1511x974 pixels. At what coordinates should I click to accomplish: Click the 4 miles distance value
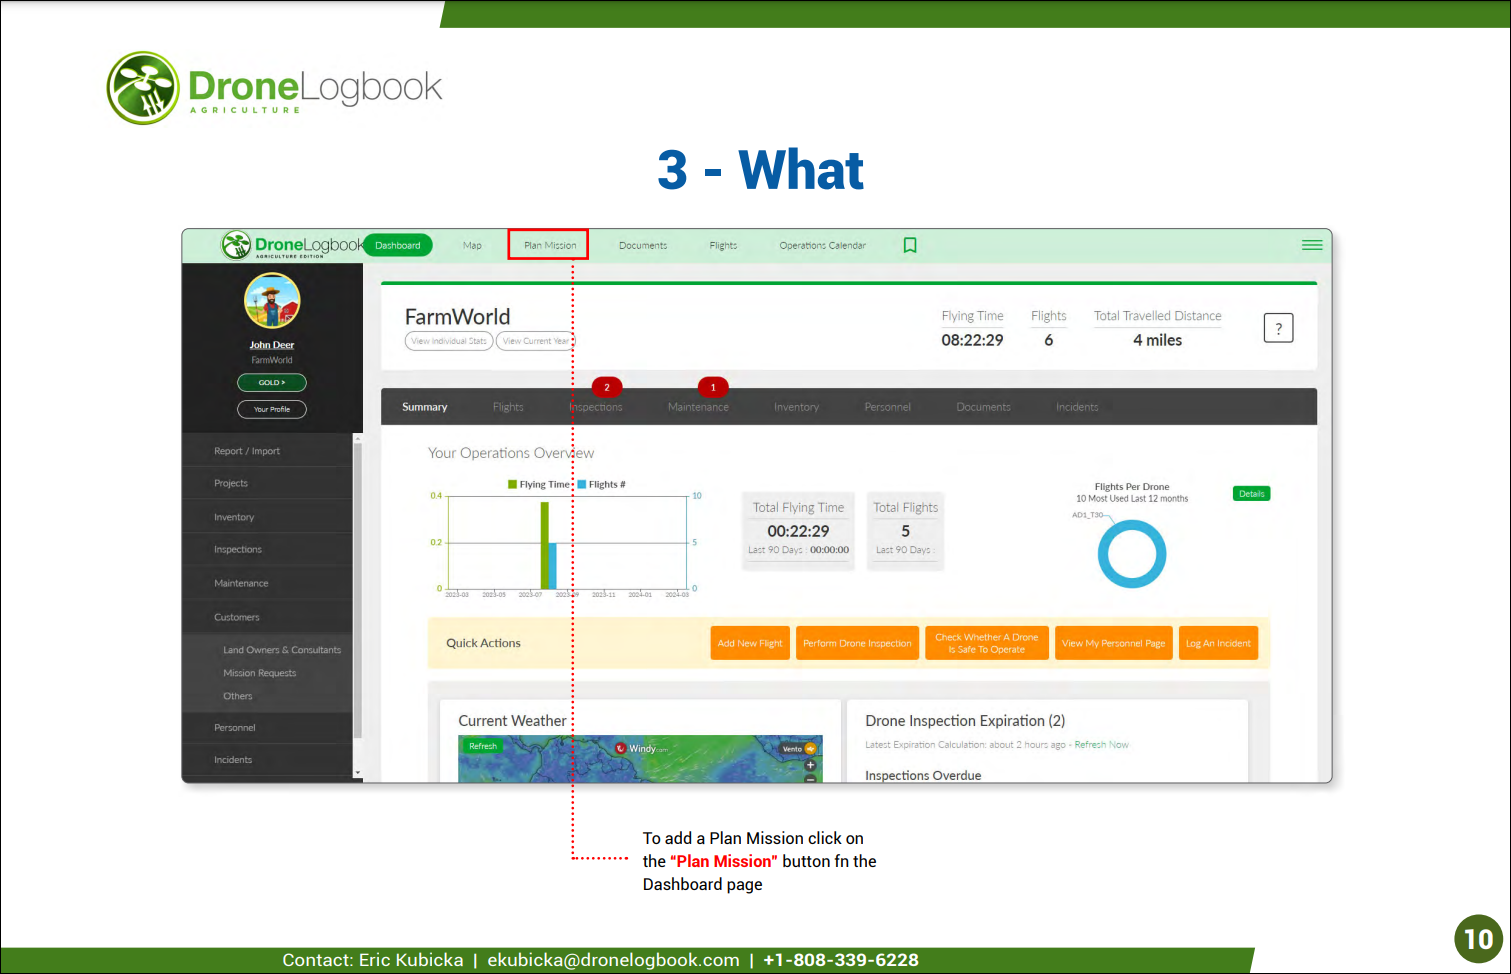1157,340
